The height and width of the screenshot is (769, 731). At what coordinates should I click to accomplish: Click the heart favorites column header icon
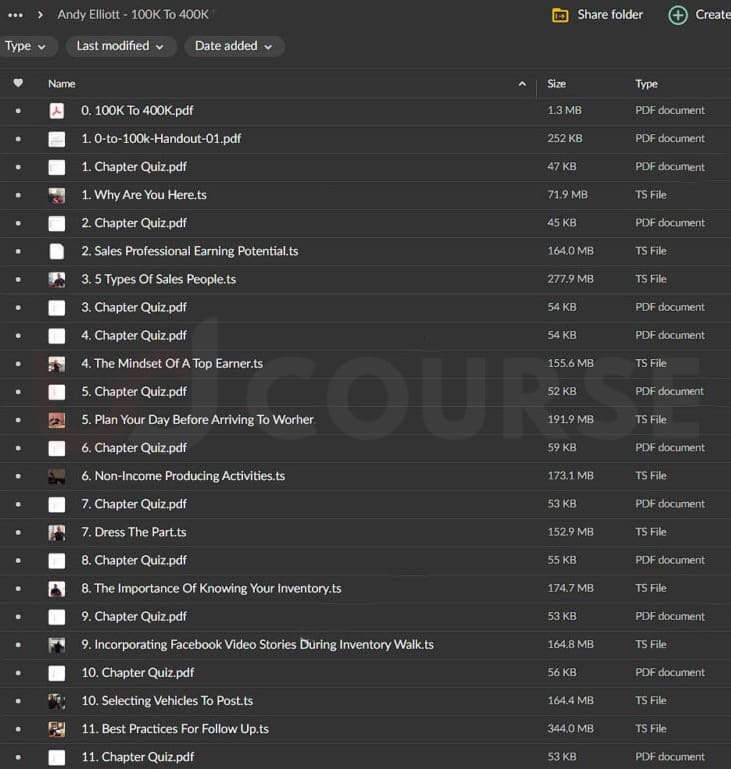coord(18,84)
